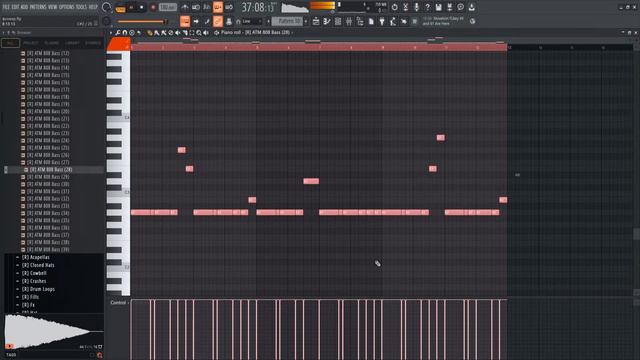Select the piano roll Delete tool
The width and height of the screenshot is (640, 360).
pos(171,33)
